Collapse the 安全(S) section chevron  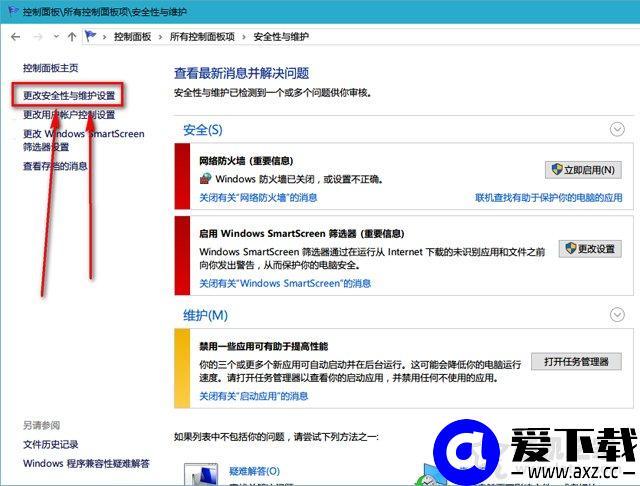pos(617,129)
